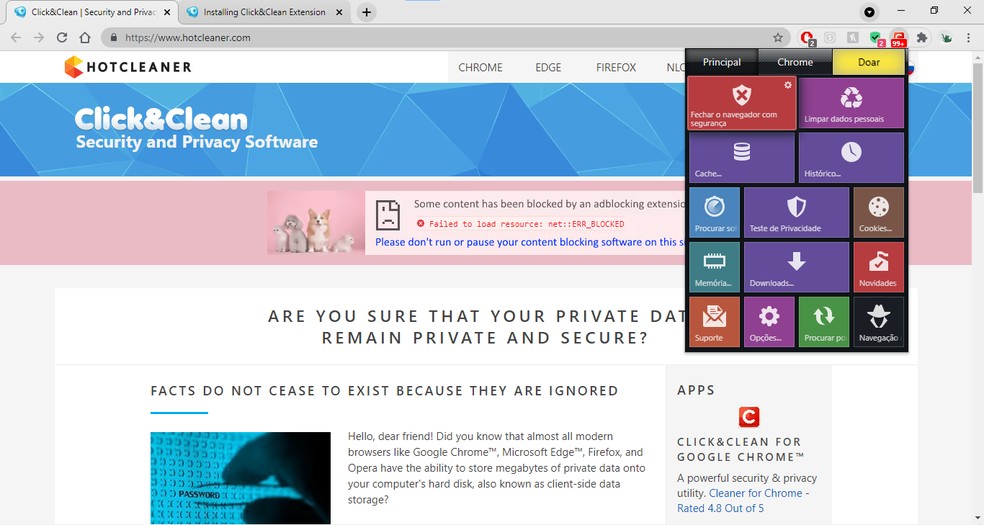This screenshot has height=525, width=984.
Task: Open the Cookies tile
Action: [879, 212]
